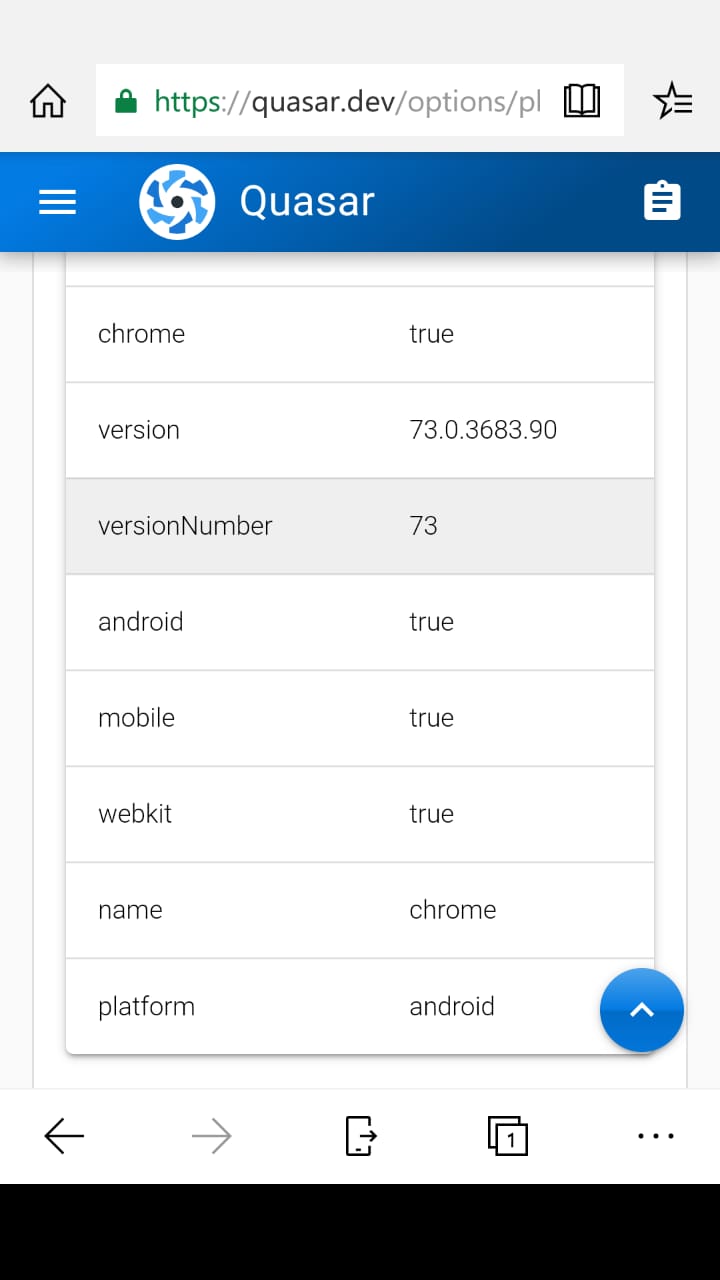Open the three-dot more options menu
720x1280 pixels.
coord(655,1136)
